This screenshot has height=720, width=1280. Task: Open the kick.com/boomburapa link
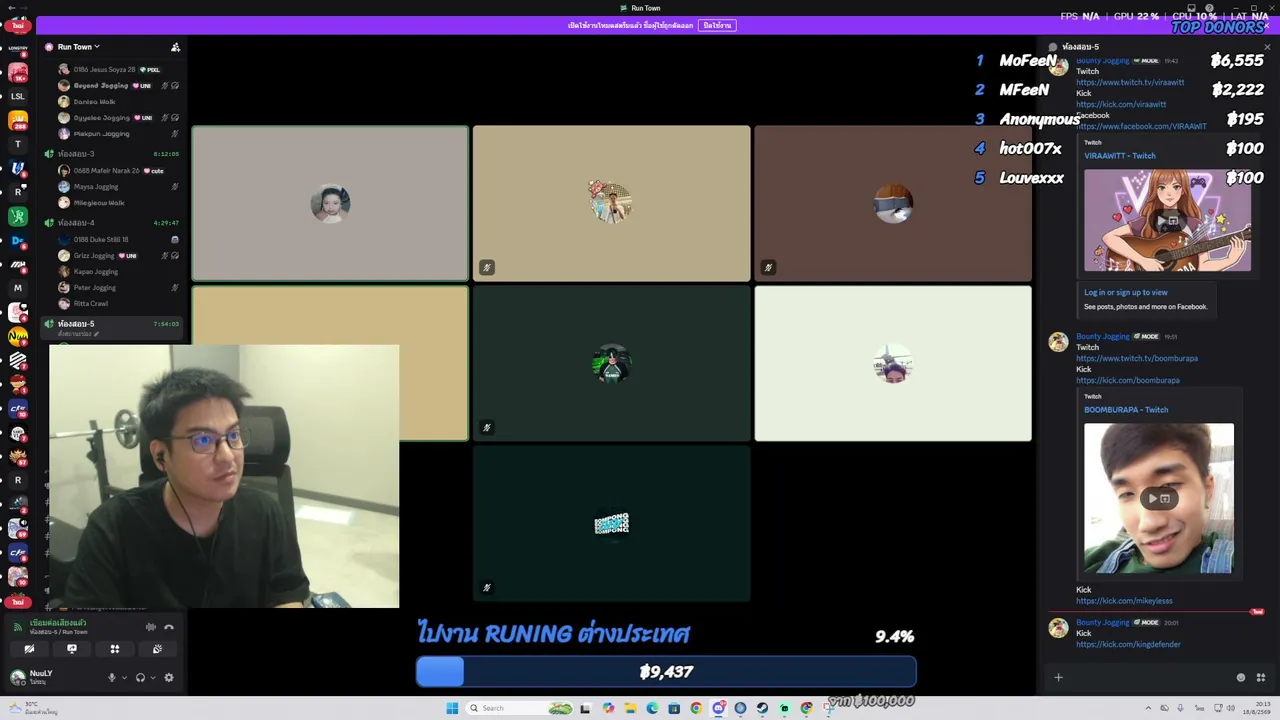(1128, 381)
